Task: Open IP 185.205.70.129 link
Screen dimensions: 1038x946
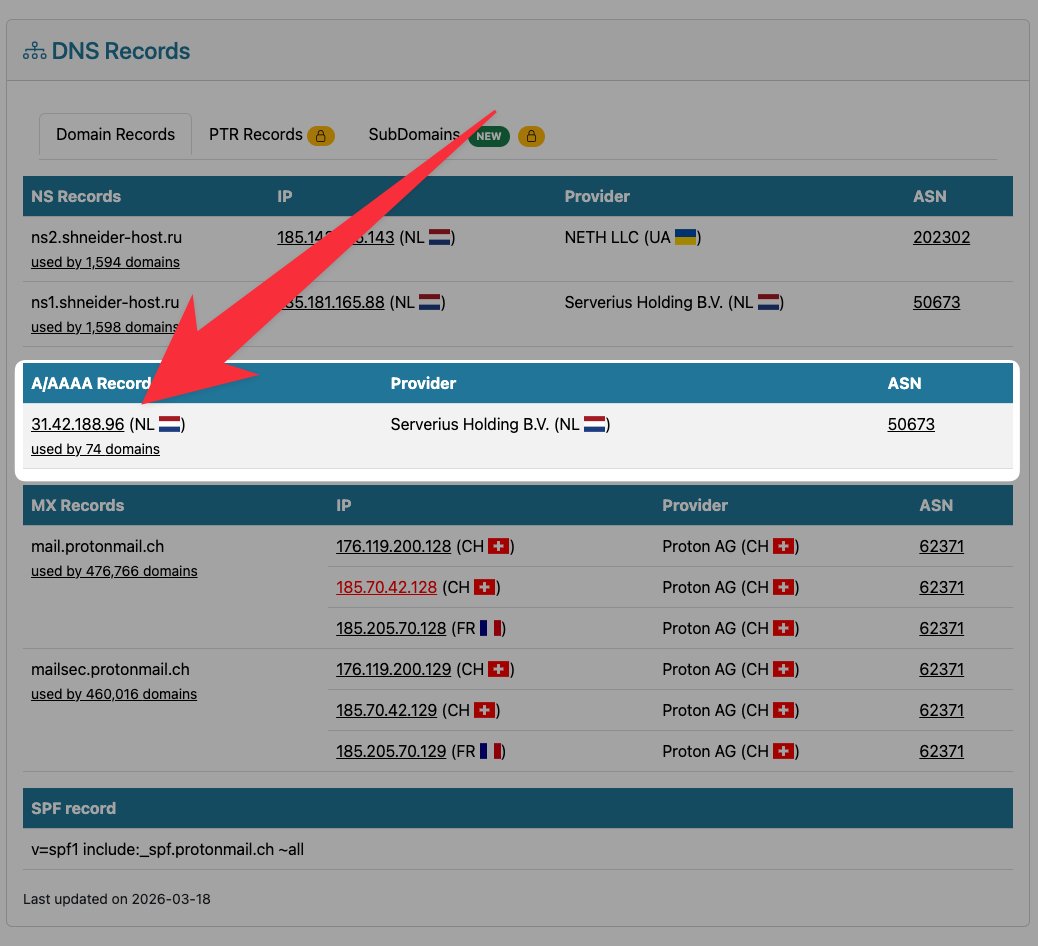Action: (391, 751)
